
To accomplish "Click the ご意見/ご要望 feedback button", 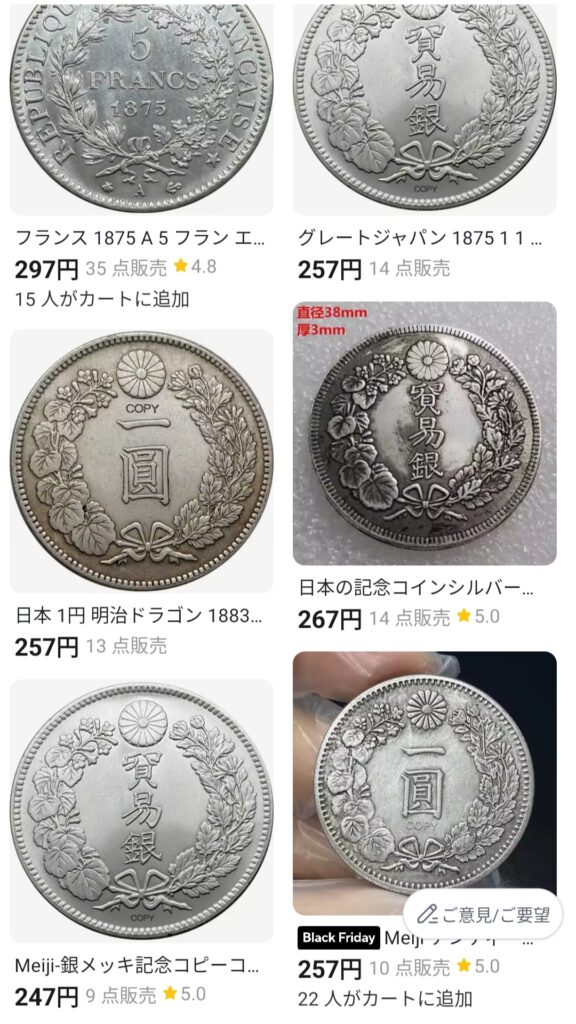I will (x=483, y=914).
